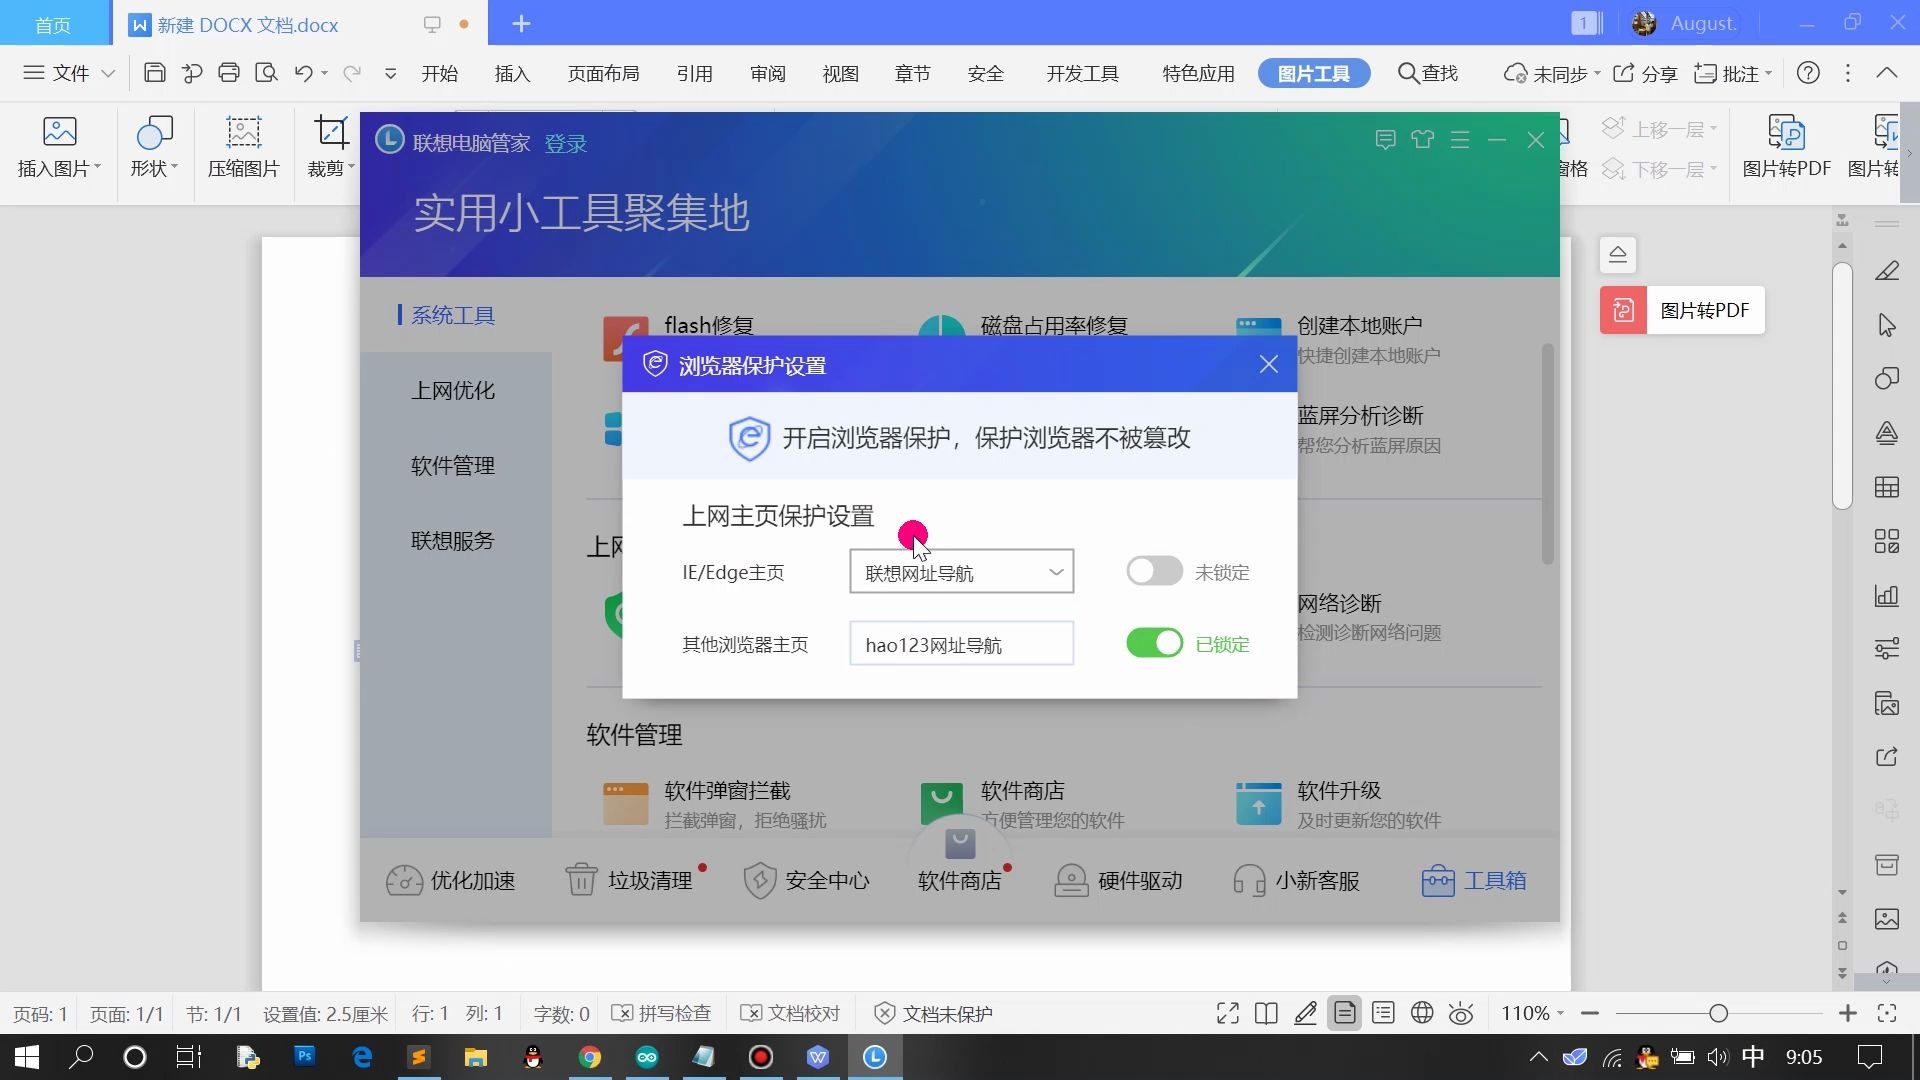
Task: Select 软件管理 in Lenovo sidebar
Action: tap(453, 465)
